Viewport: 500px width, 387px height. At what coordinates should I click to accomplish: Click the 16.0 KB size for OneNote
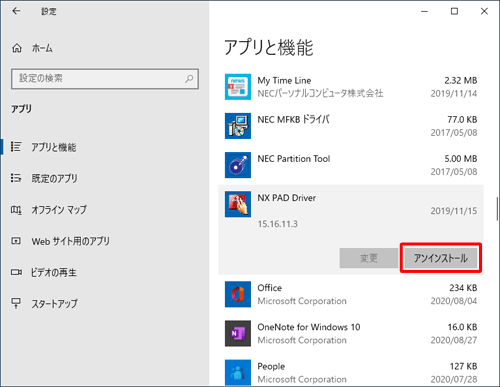point(462,327)
